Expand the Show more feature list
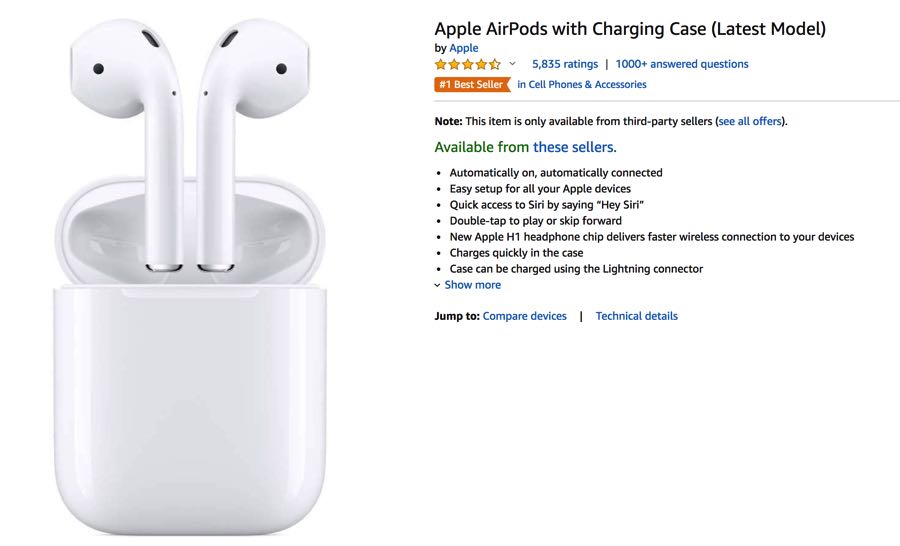 pyautogui.click(x=472, y=285)
